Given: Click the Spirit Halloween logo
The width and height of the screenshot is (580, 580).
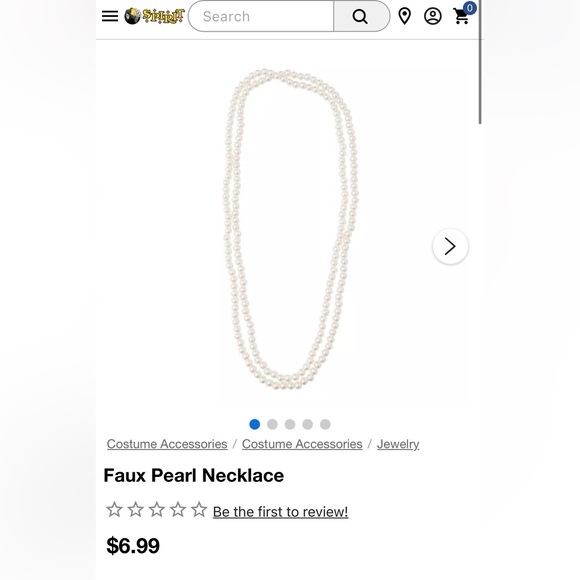Looking at the screenshot, I should (x=154, y=16).
